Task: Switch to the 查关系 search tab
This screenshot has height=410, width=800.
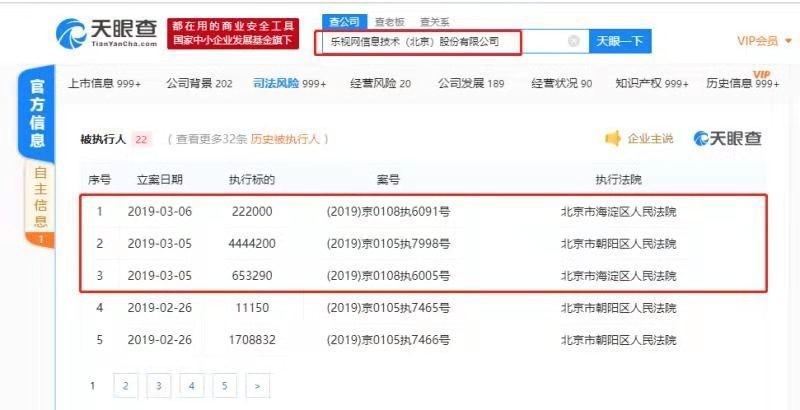Action: [433, 20]
